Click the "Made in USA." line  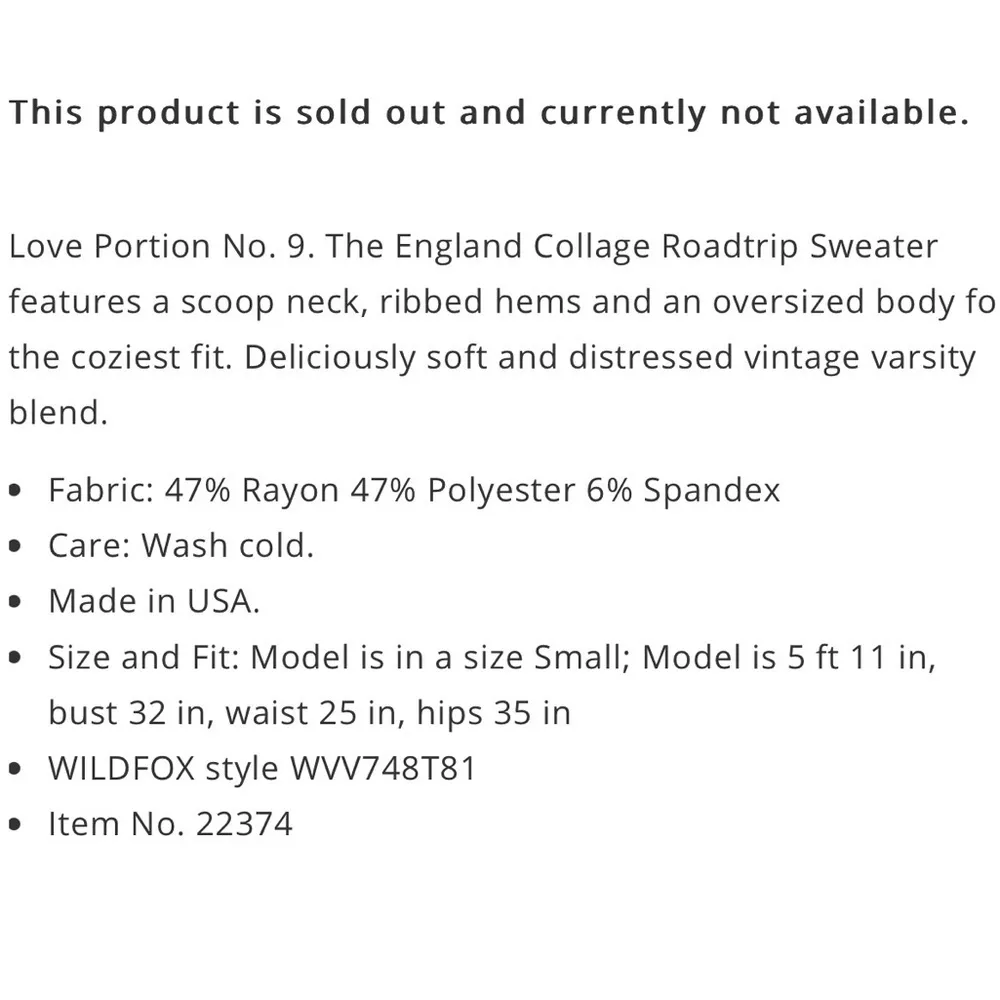point(154,601)
